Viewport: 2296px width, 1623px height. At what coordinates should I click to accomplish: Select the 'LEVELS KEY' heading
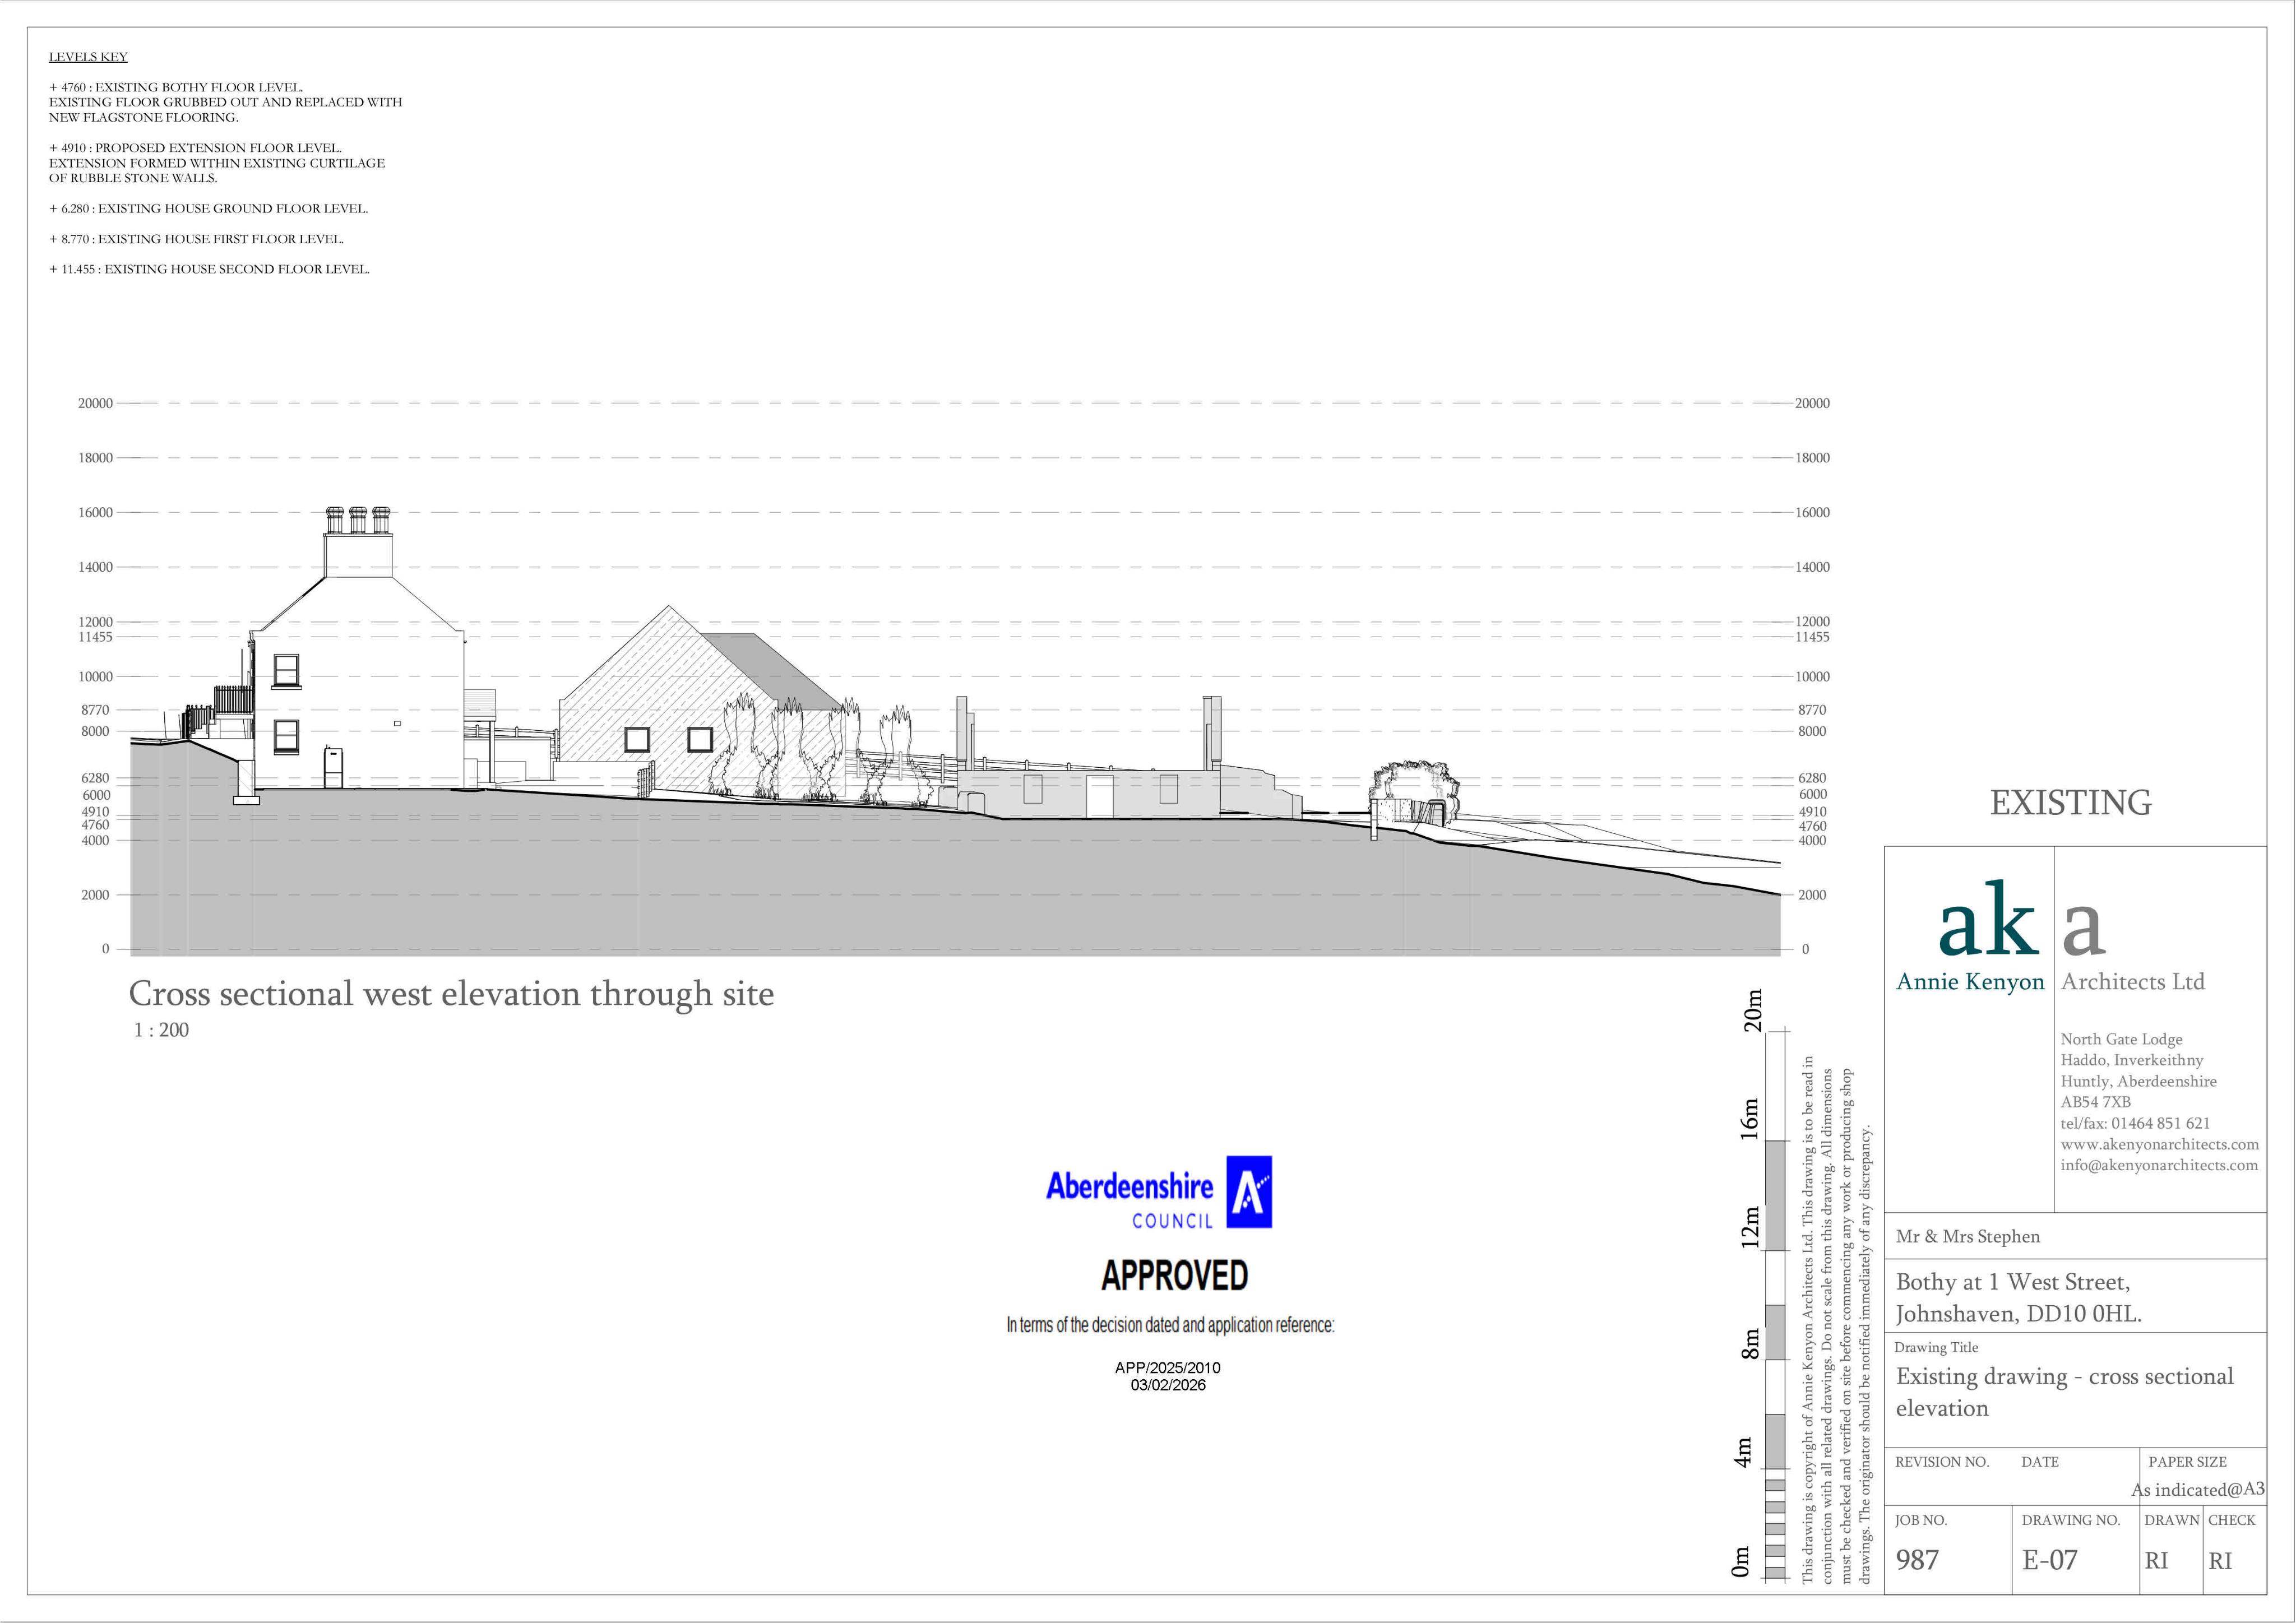[88, 57]
